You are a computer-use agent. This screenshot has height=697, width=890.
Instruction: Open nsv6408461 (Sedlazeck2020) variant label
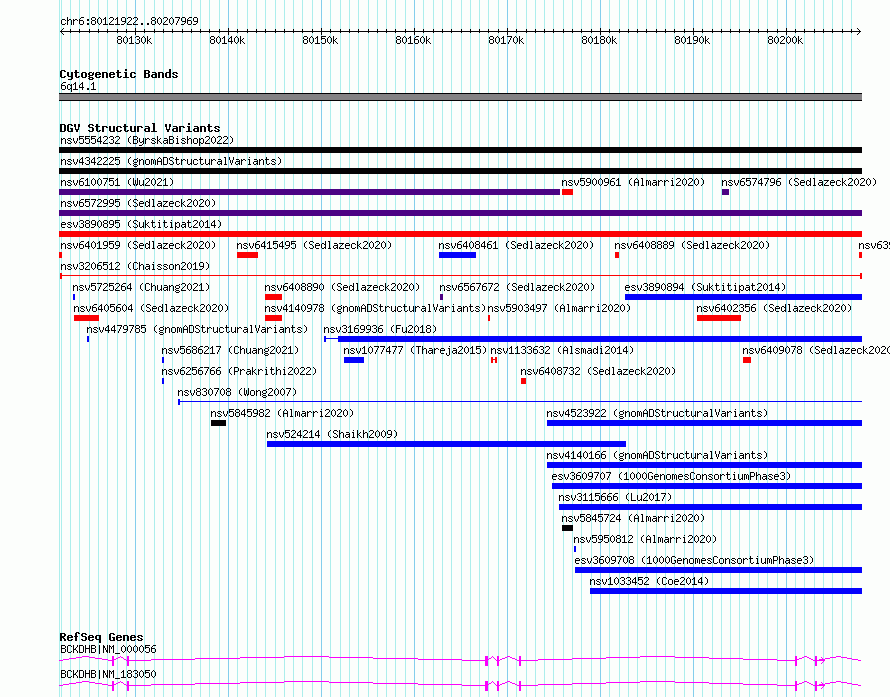click(516, 245)
